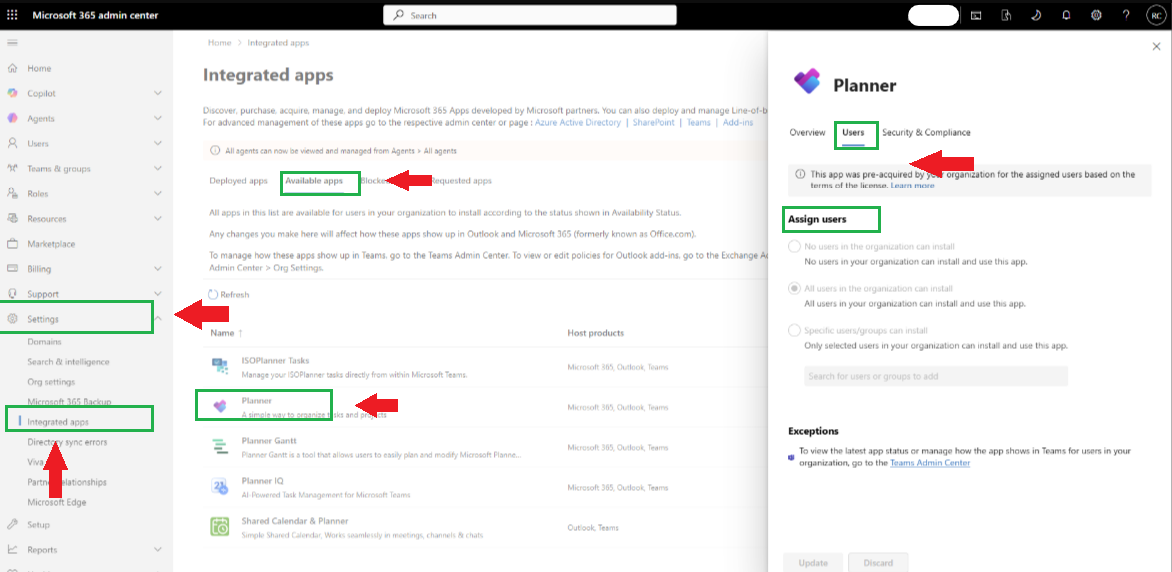Switch to Requested apps tab
This screenshot has width=1172, height=572.
[x=461, y=181]
